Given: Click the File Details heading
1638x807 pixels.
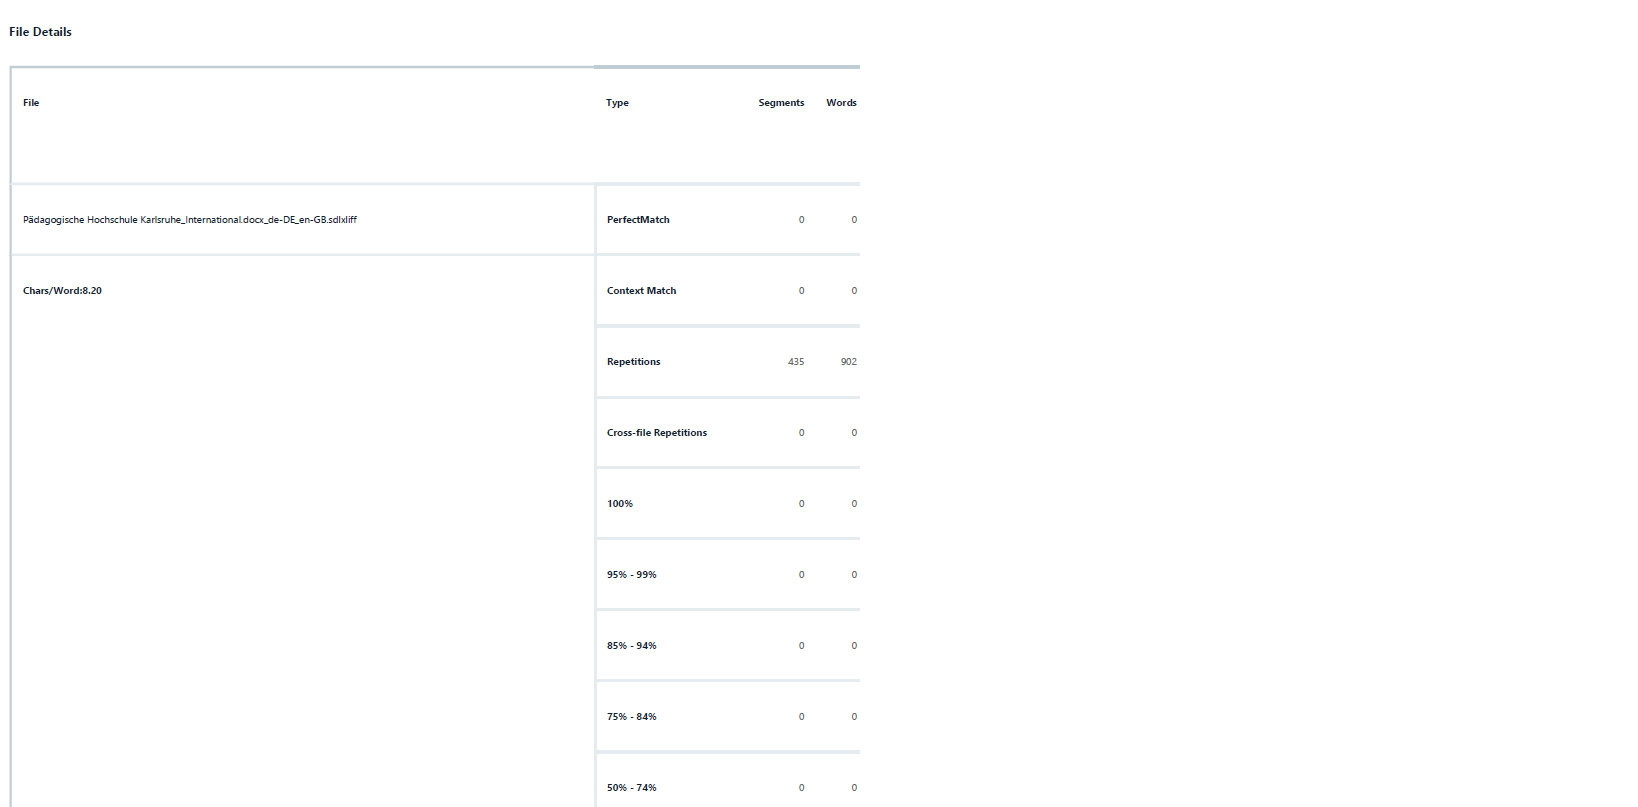Looking at the screenshot, I should 40,32.
